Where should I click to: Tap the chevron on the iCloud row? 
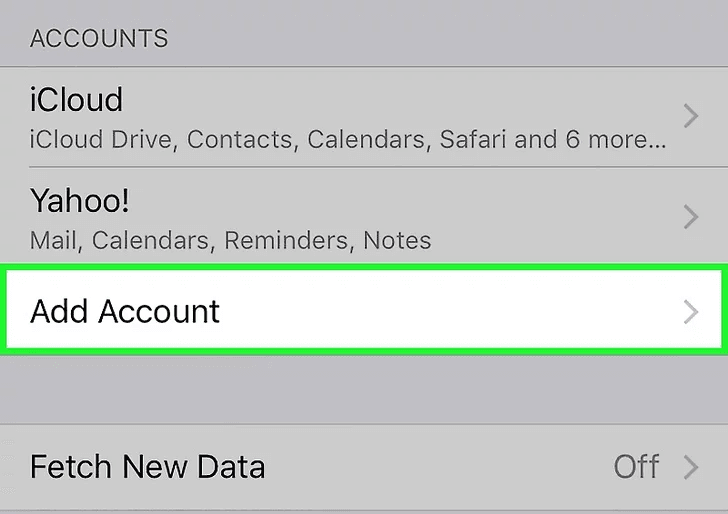(x=690, y=117)
